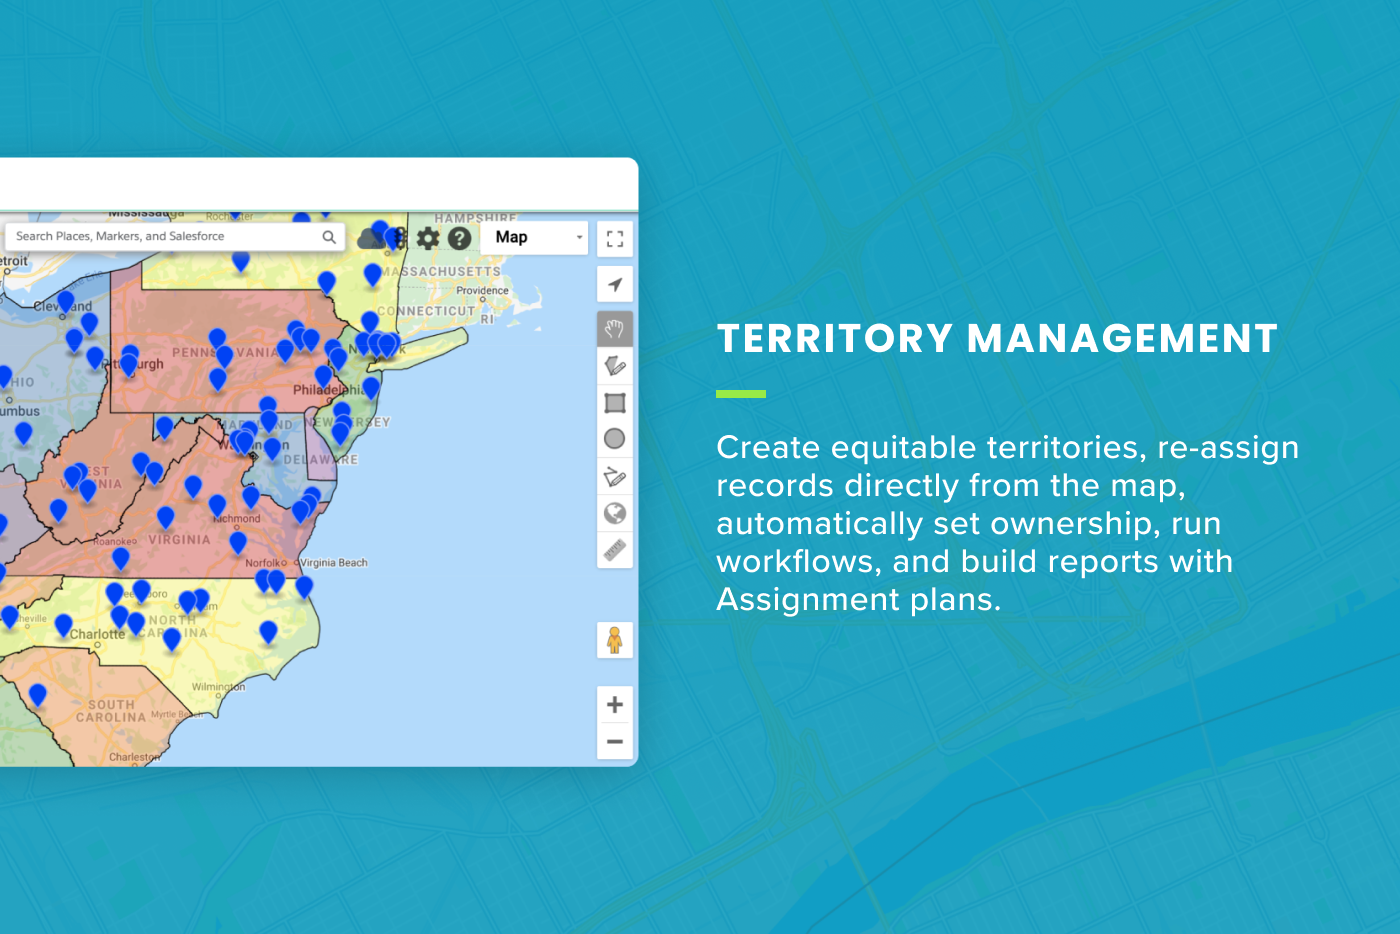The image size is (1400, 934).
Task: Toggle the weather cloud layer icon
Action: 371,238
